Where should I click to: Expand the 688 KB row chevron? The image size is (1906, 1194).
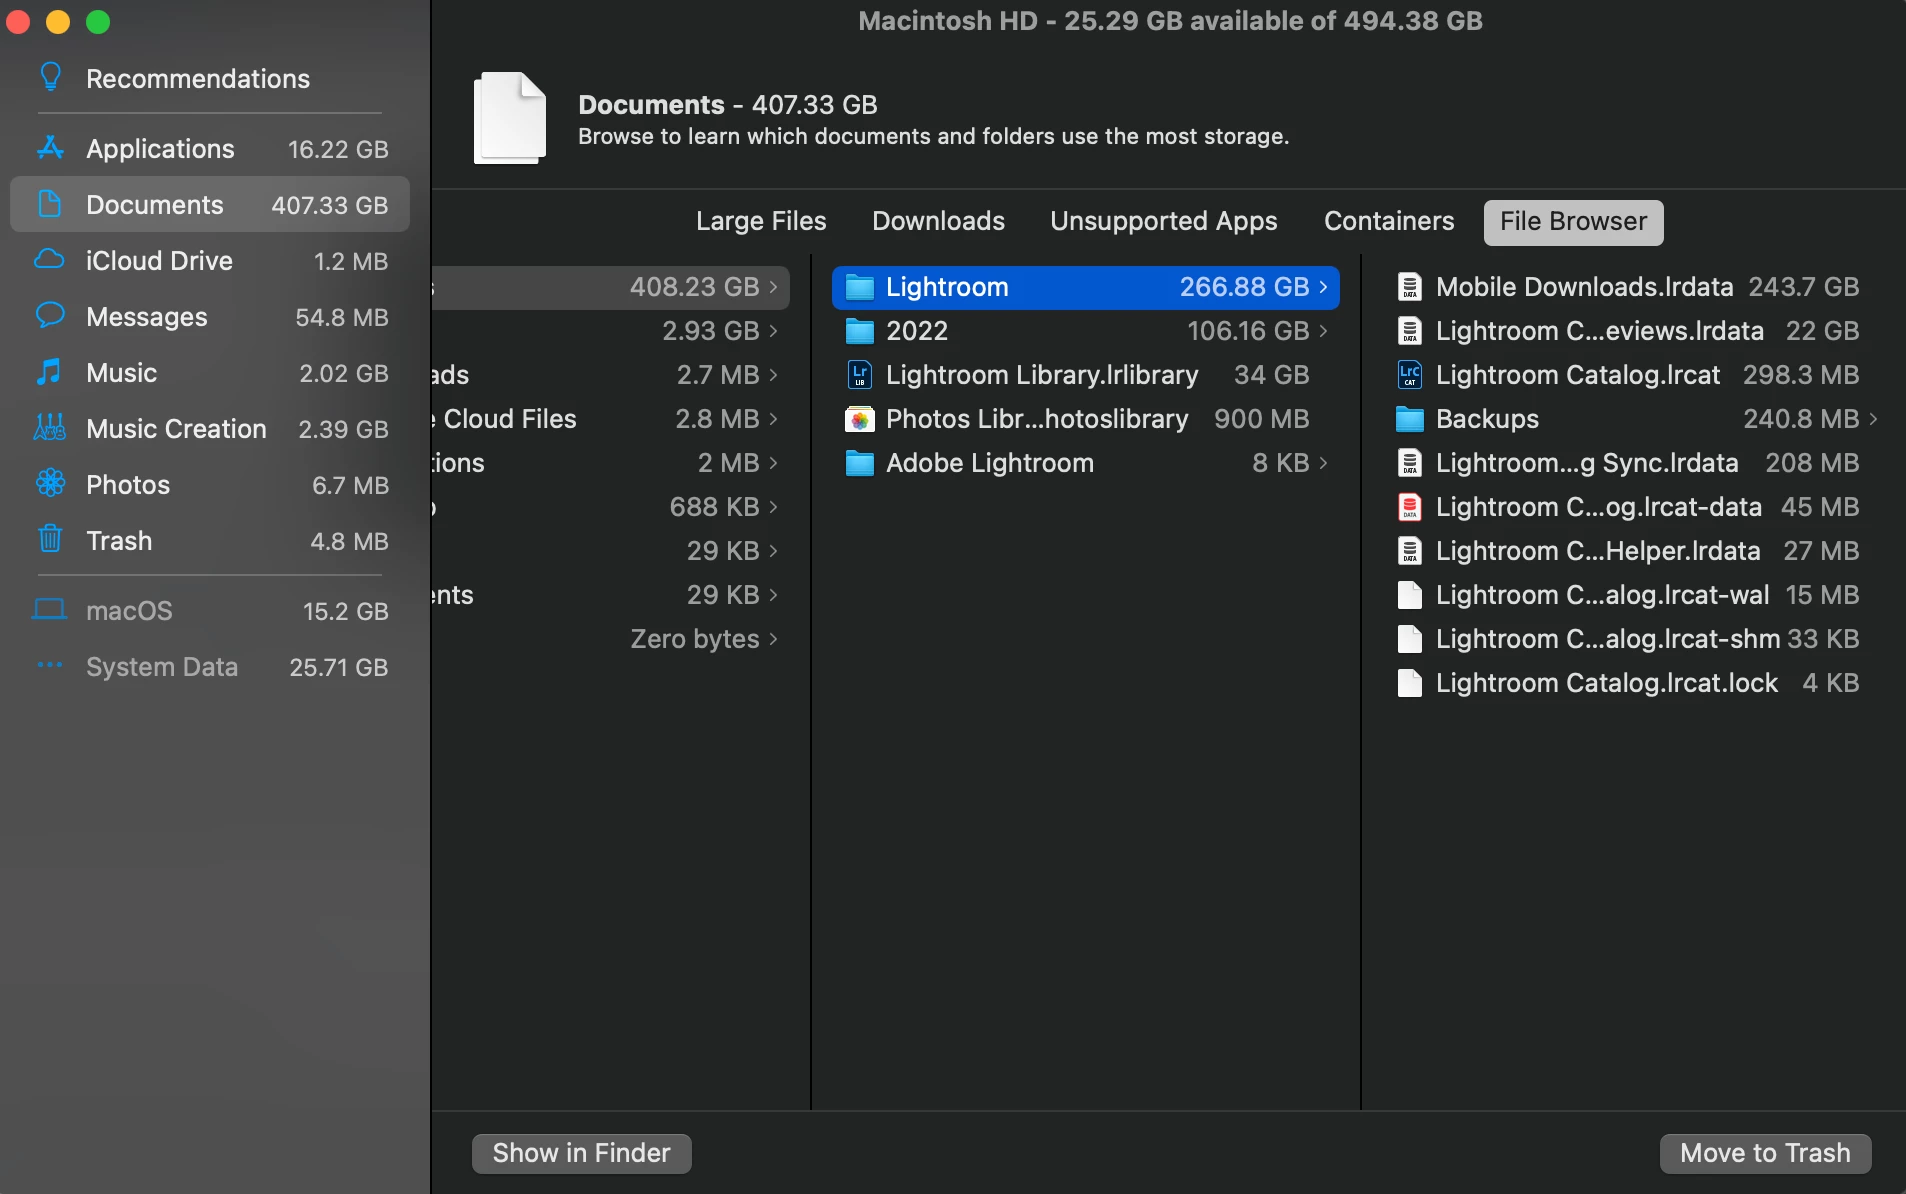click(x=774, y=507)
